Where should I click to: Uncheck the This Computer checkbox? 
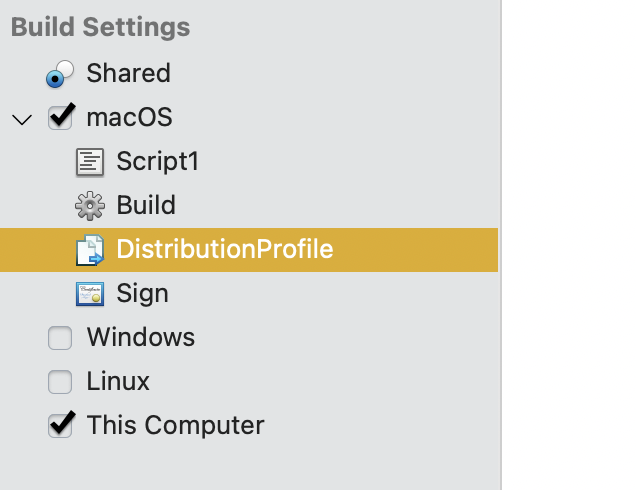pyautogui.click(x=60, y=426)
